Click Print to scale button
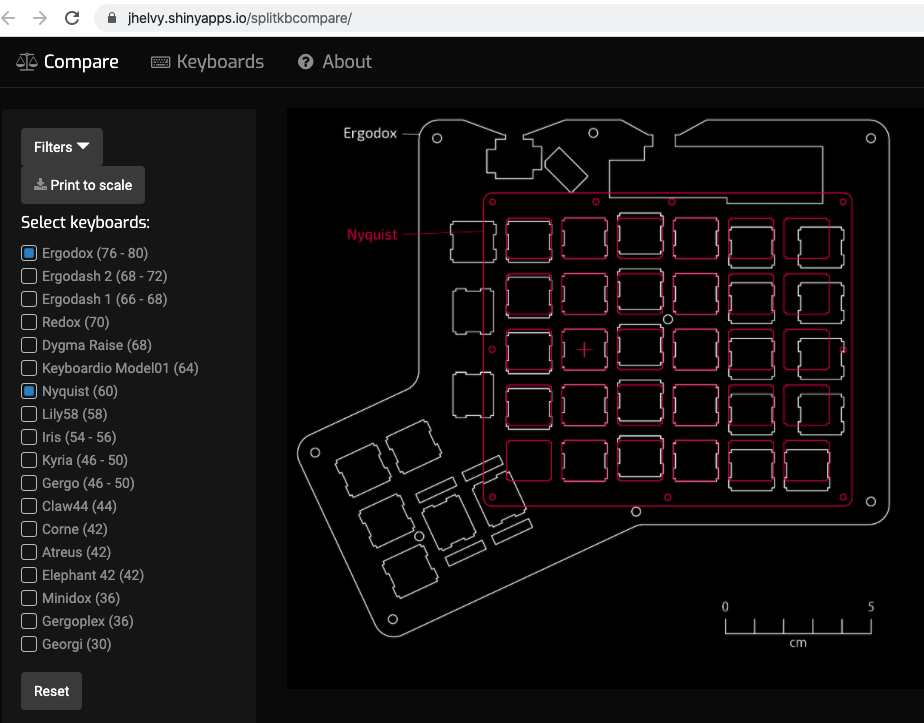The width and height of the screenshot is (924, 723). (83, 185)
